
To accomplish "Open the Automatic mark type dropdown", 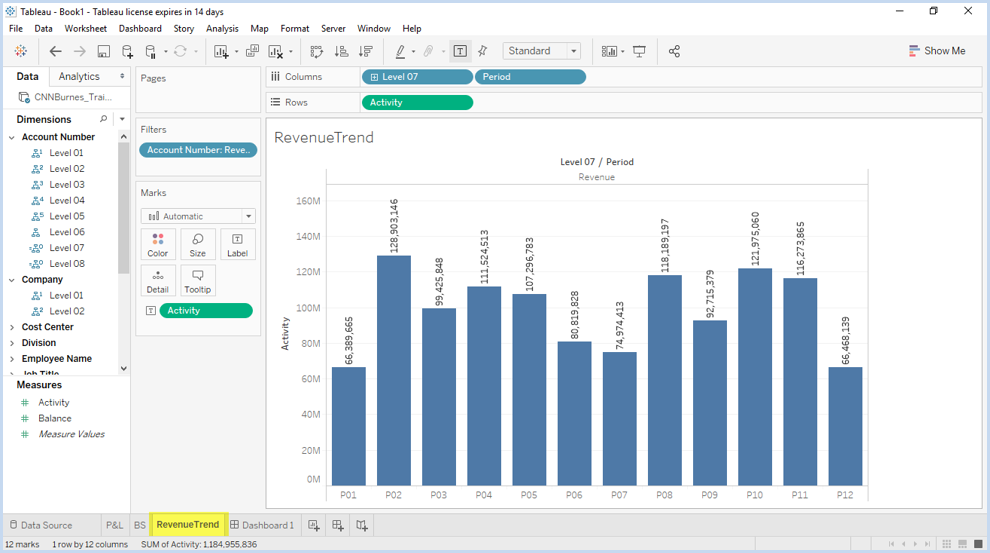I will (x=198, y=216).
